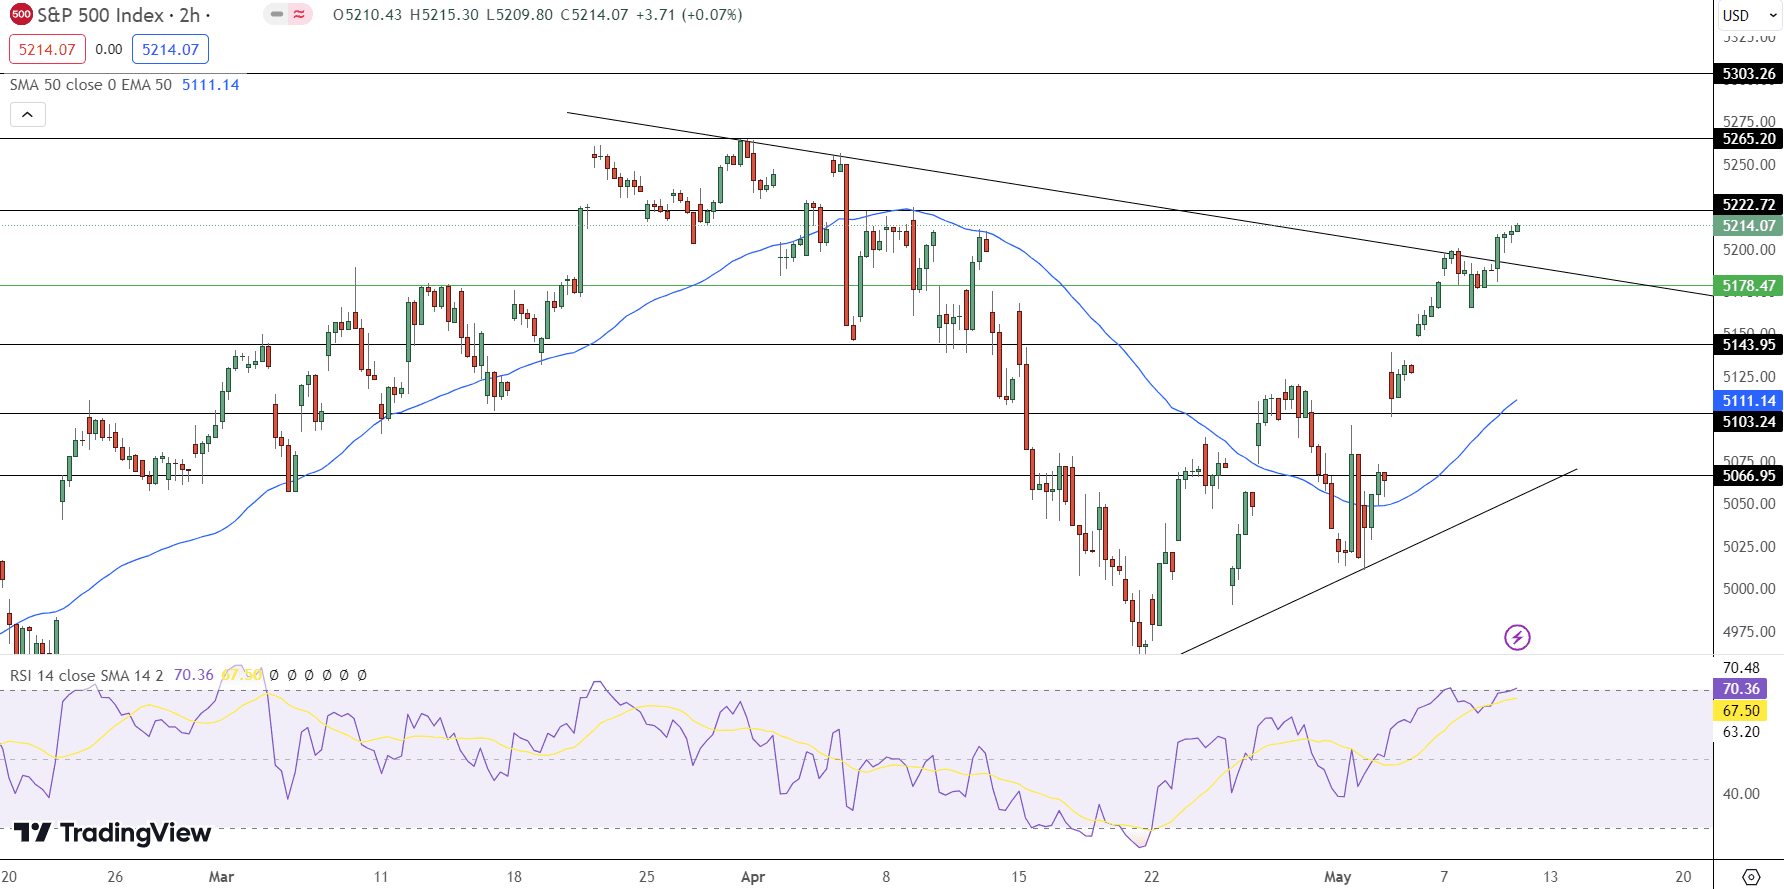Screen dimensions: 1784x889
Task: Click the 63.20 label on RSI axis
Action: tap(1741, 732)
